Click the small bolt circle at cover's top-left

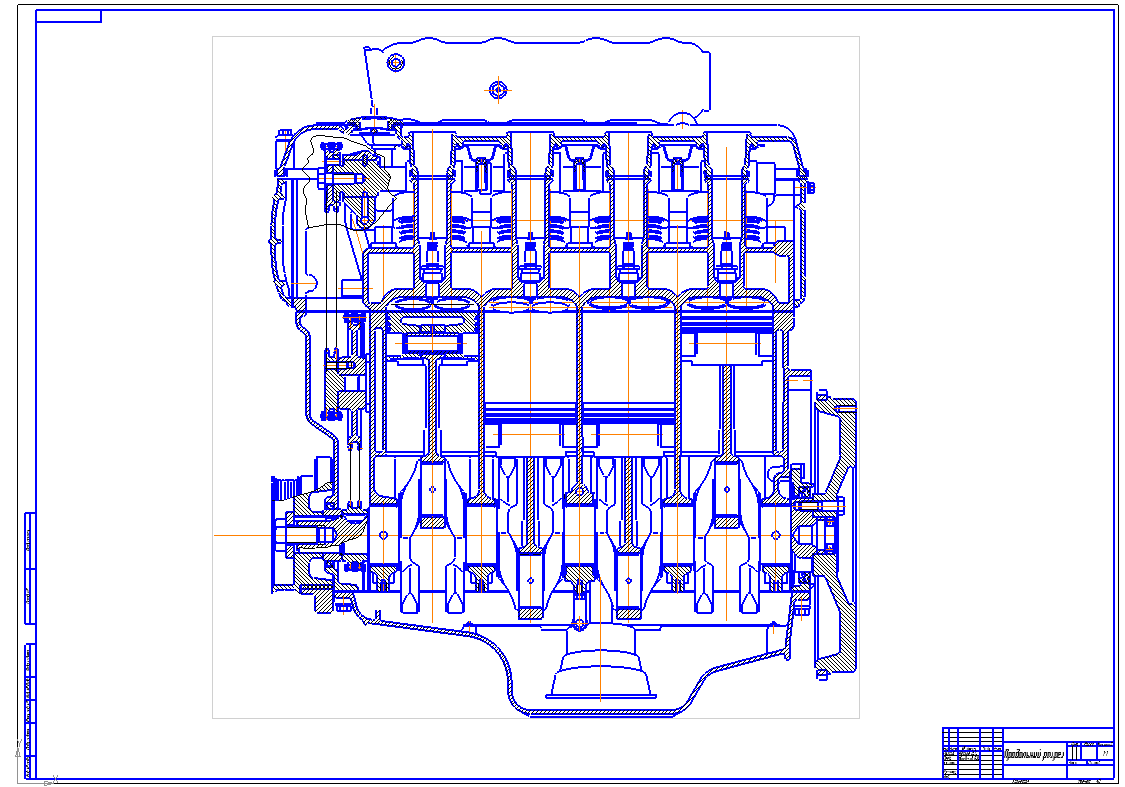[x=396, y=62]
